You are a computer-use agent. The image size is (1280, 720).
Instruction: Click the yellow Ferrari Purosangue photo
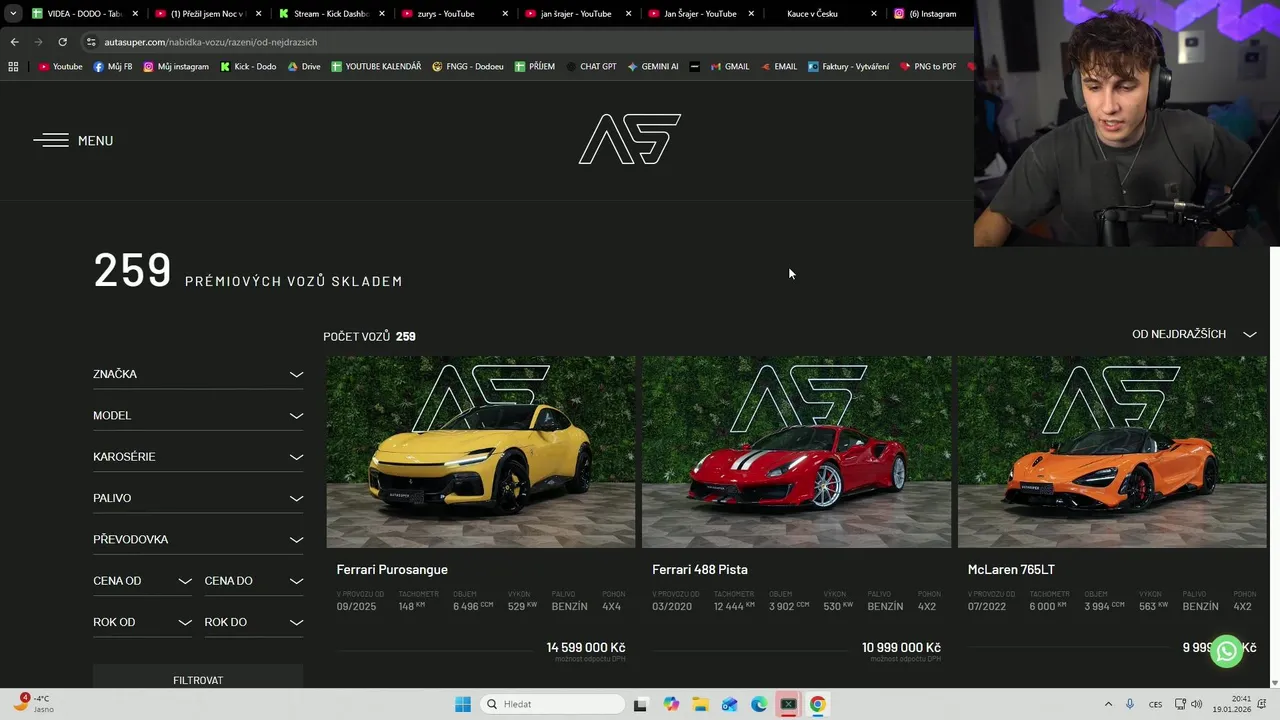pyautogui.click(x=481, y=452)
